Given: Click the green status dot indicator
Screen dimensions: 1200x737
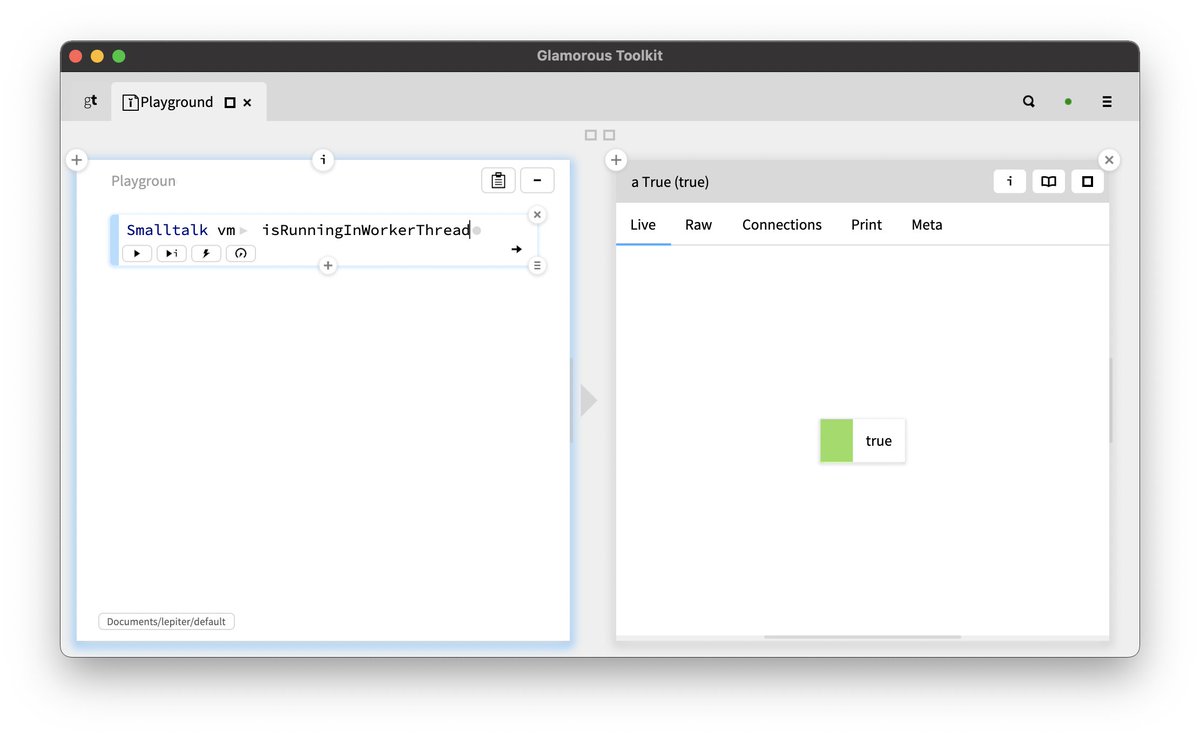Looking at the screenshot, I should coord(1068,101).
